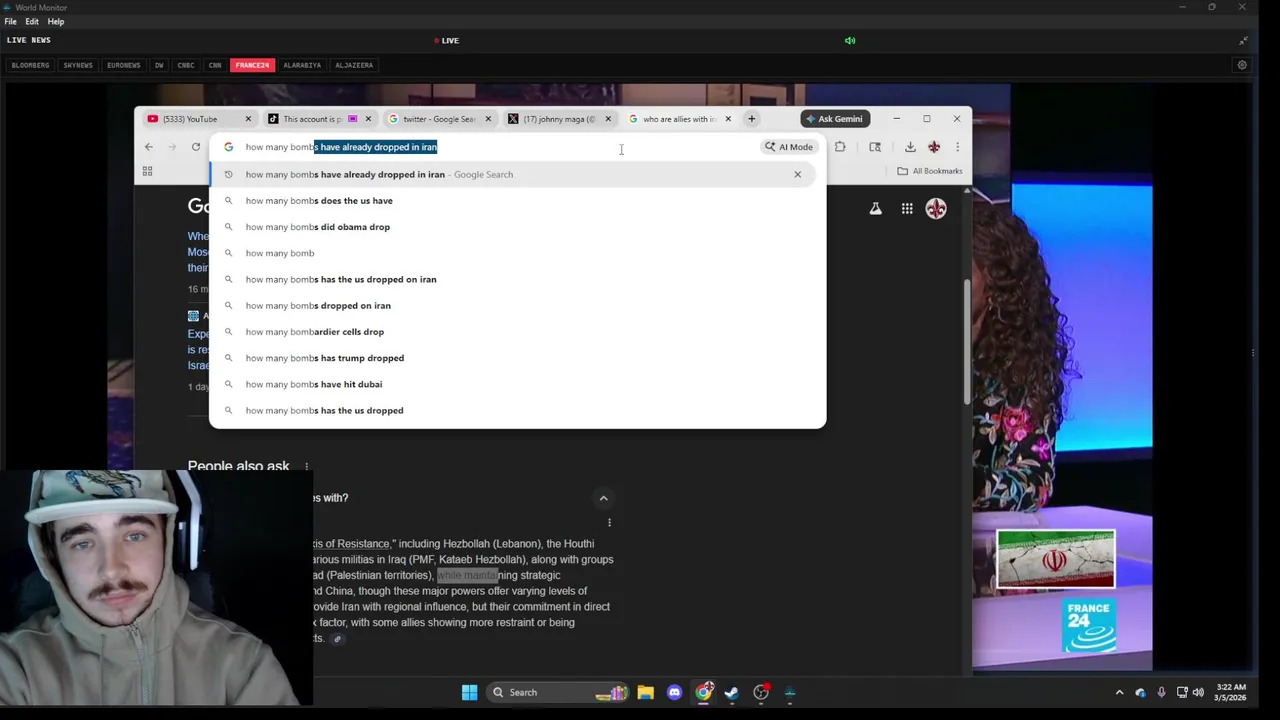
Task: Open a new browser tab with the plus button
Action: coord(751,119)
